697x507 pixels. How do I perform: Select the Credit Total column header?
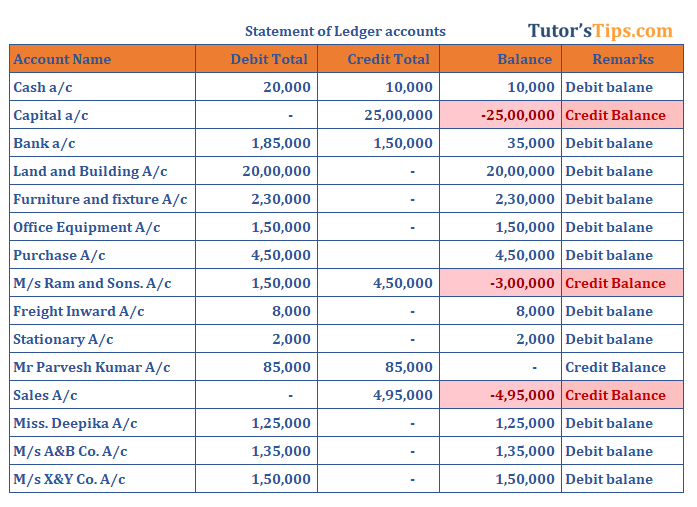(378, 59)
